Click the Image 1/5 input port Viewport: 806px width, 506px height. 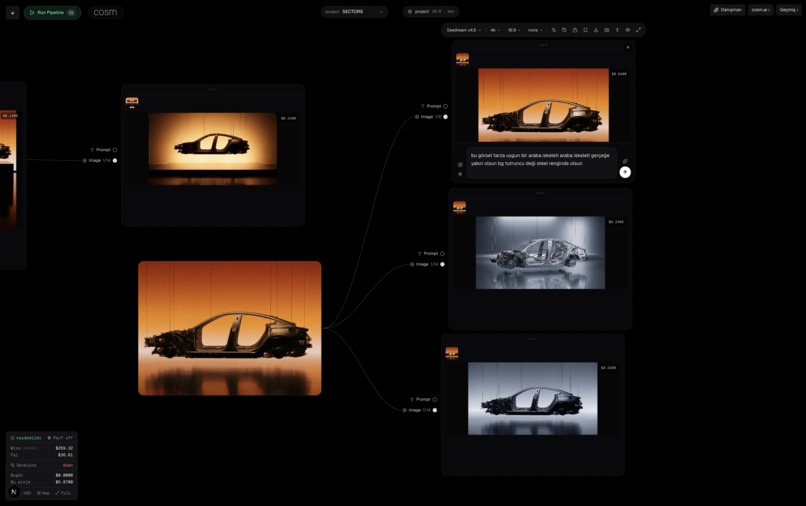pyautogui.click(x=445, y=117)
